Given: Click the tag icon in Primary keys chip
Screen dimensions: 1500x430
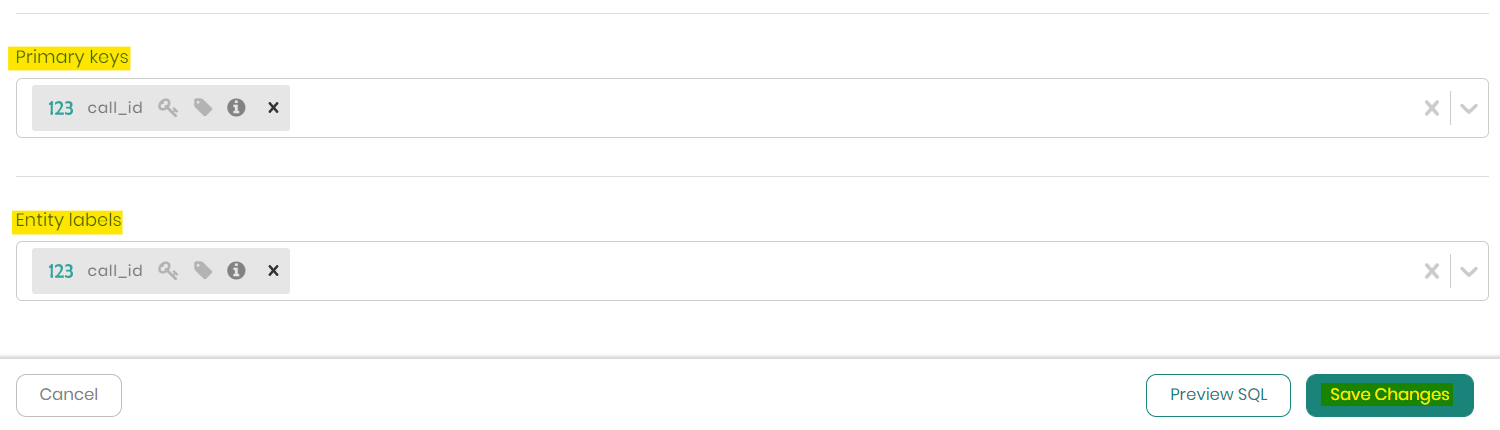Looking at the screenshot, I should click(x=203, y=108).
